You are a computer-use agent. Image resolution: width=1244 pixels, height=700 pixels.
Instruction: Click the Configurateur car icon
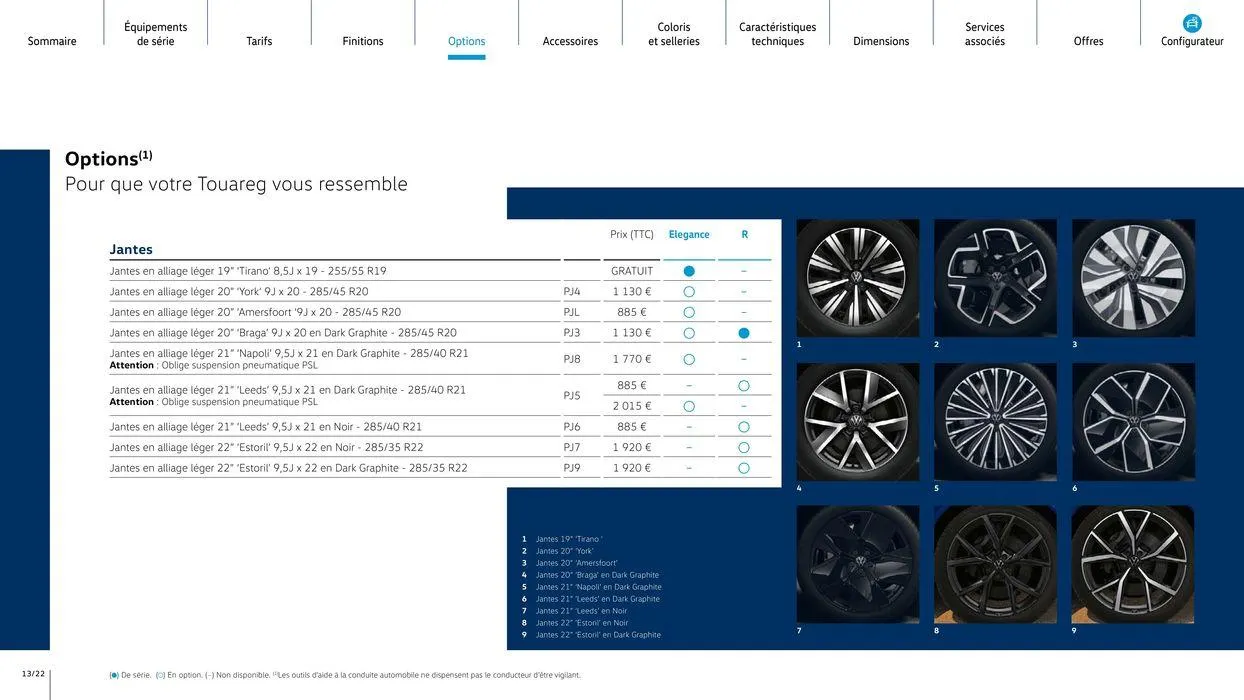(x=1192, y=24)
